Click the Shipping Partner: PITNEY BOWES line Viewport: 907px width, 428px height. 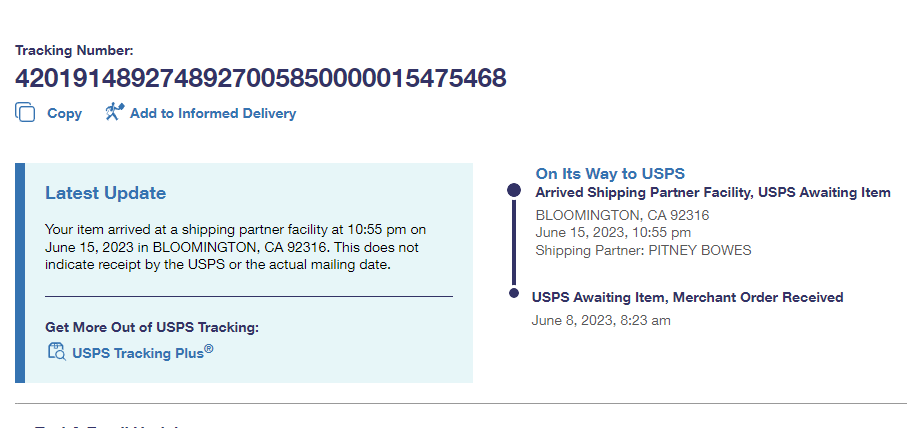pyautogui.click(x=643, y=250)
